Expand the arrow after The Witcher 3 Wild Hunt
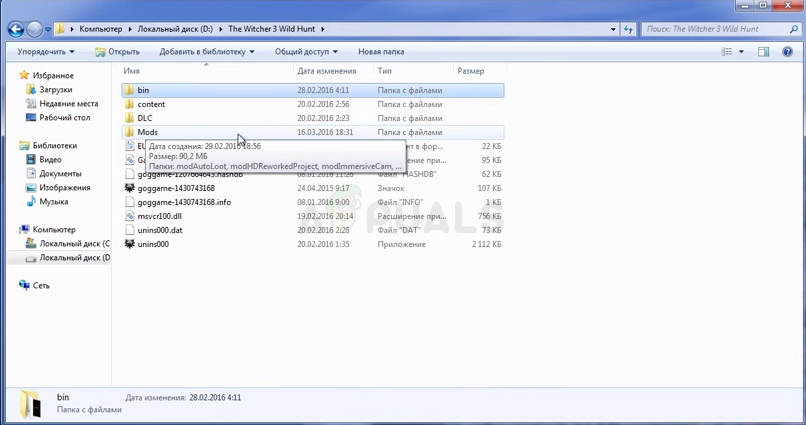This screenshot has width=806, height=425. click(x=323, y=29)
